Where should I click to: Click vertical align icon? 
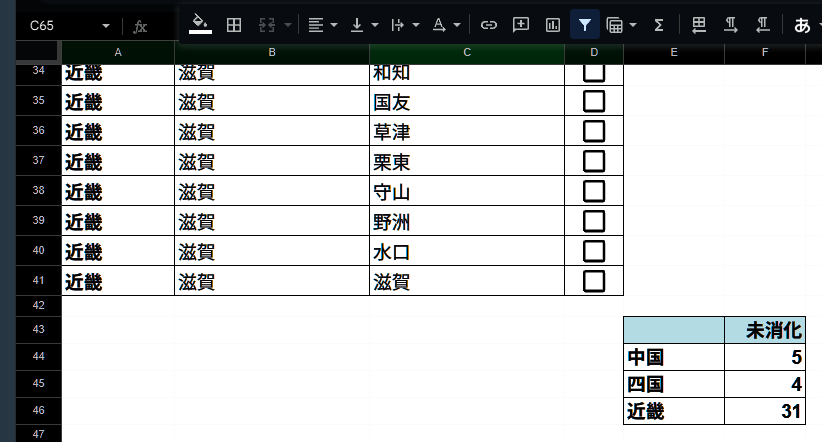(x=357, y=25)
